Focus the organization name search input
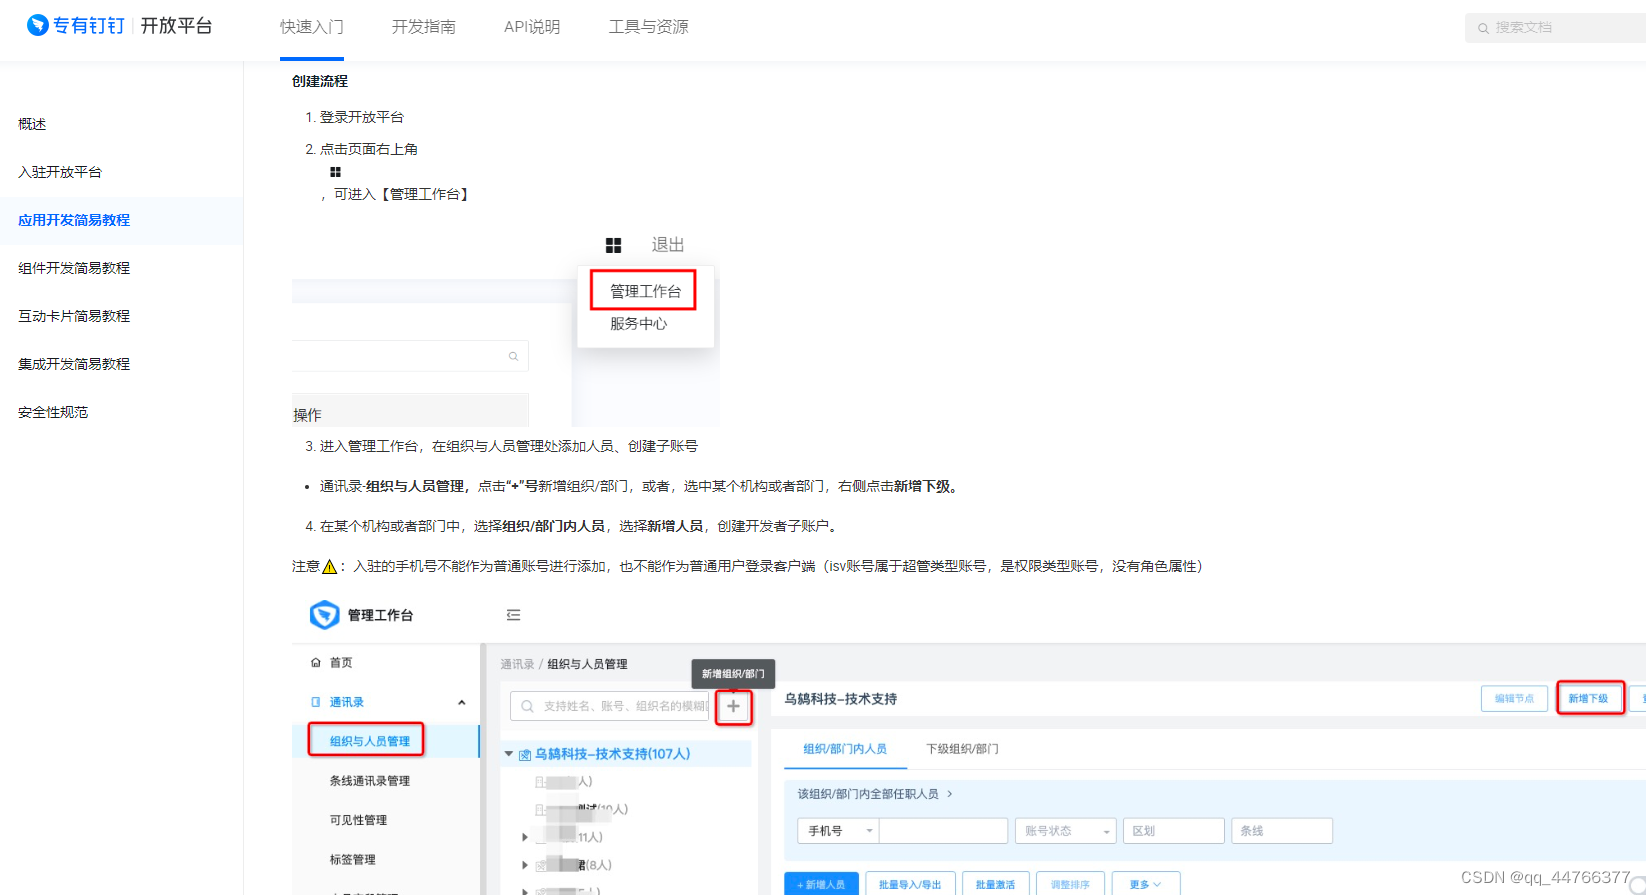Screen dimensions: 1646x895 click(x=609, y=706)
